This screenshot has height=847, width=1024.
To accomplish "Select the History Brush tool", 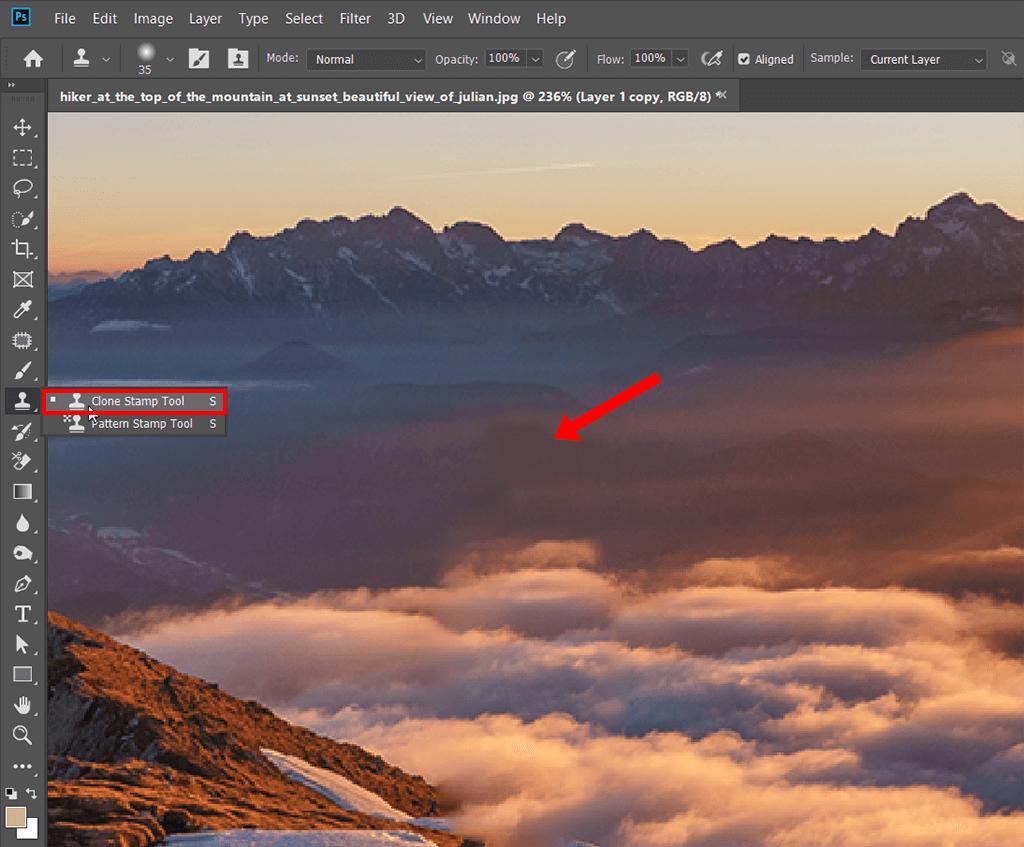I will tap(22, 431).
